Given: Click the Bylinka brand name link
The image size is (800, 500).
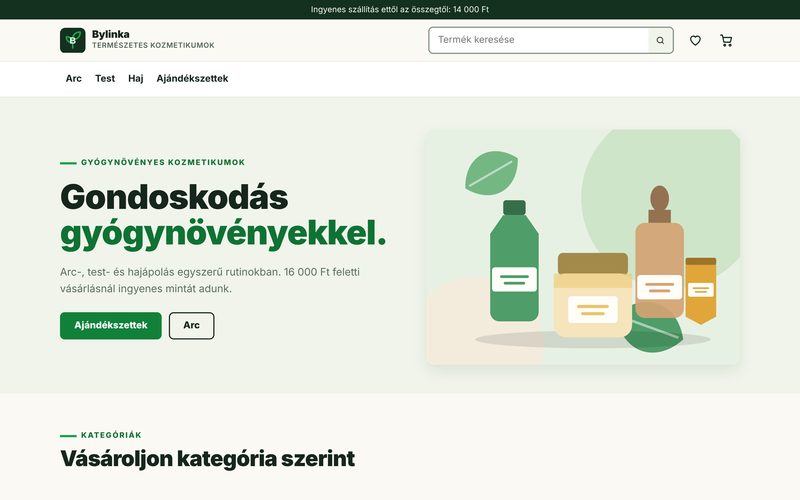Looking at the screenshot, I should [x=111, y=34].
